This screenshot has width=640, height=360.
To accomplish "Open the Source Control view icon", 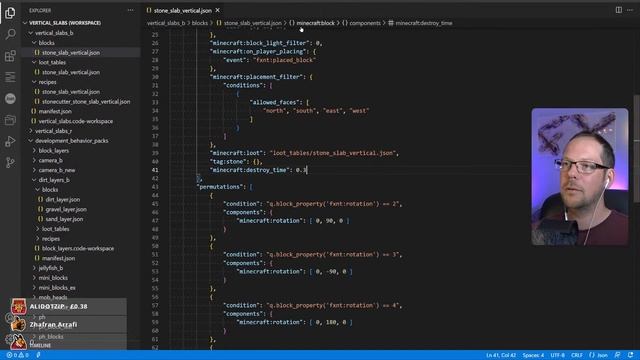I will tap(10, 163).
